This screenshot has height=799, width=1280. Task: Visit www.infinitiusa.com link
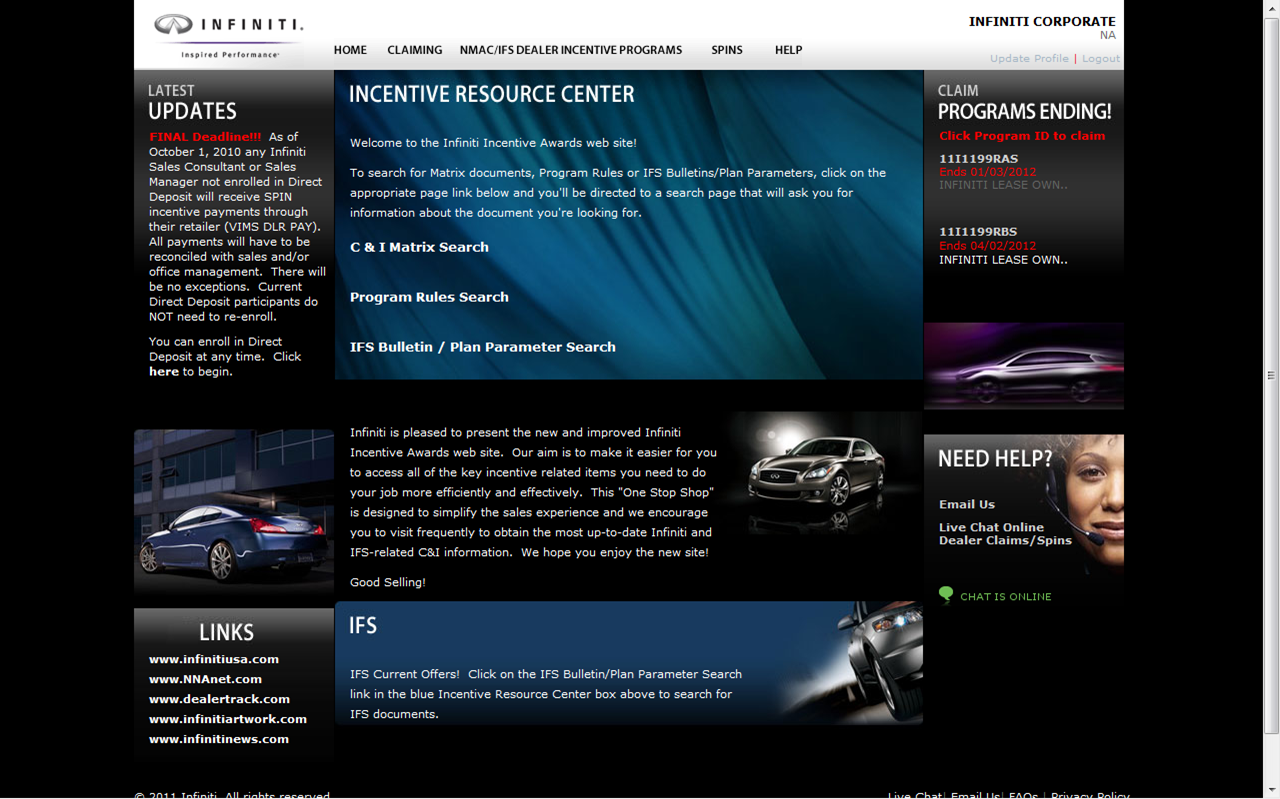tap(214, 659)
